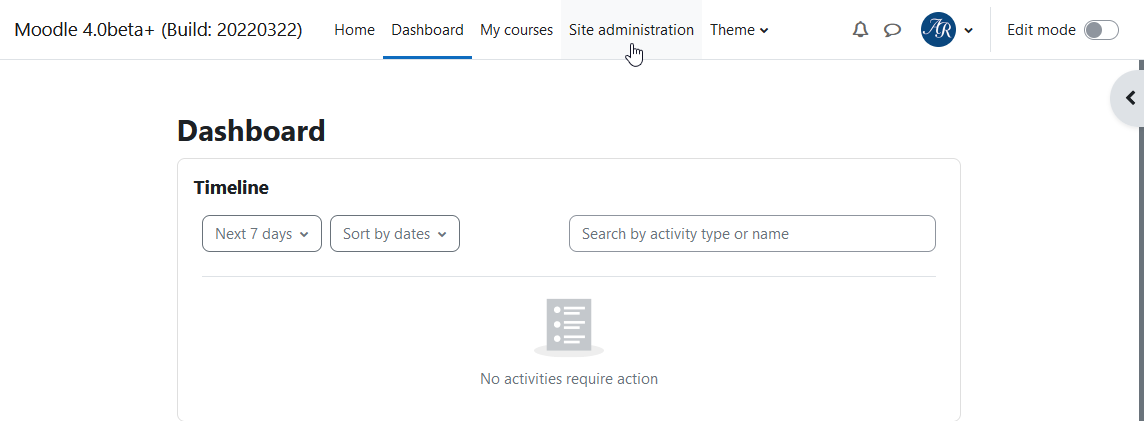Focus the Search by activity type field
1144x421 pixels.
752,233
